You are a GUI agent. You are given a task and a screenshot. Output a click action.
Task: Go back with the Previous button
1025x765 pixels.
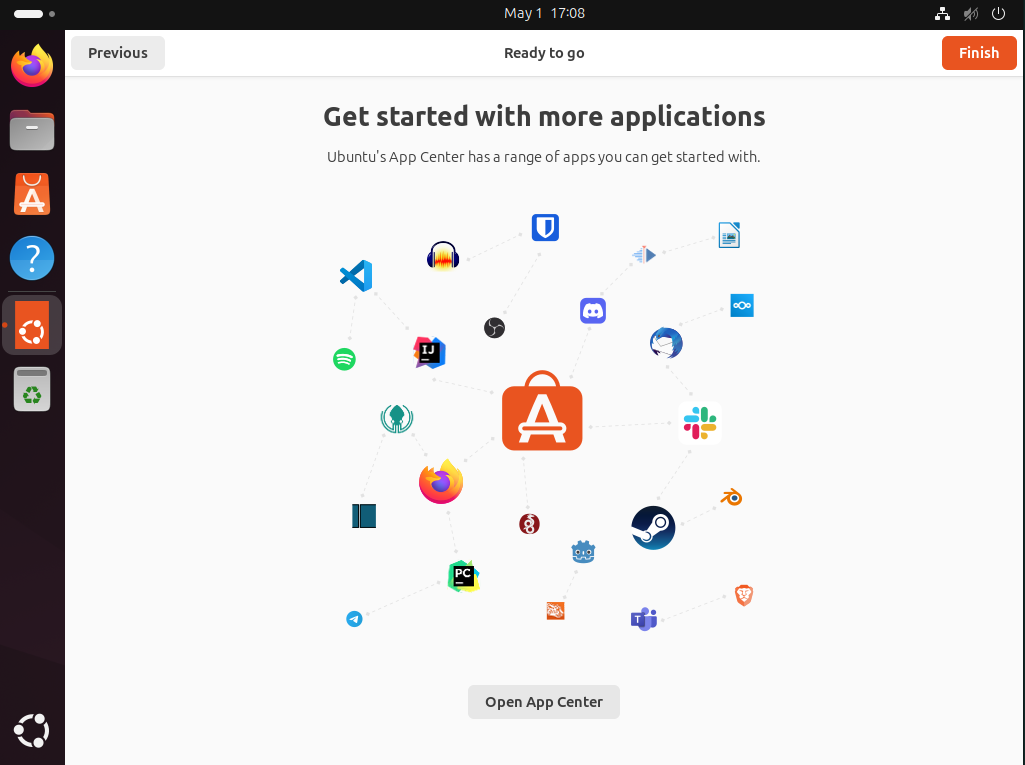click(118, 53)
